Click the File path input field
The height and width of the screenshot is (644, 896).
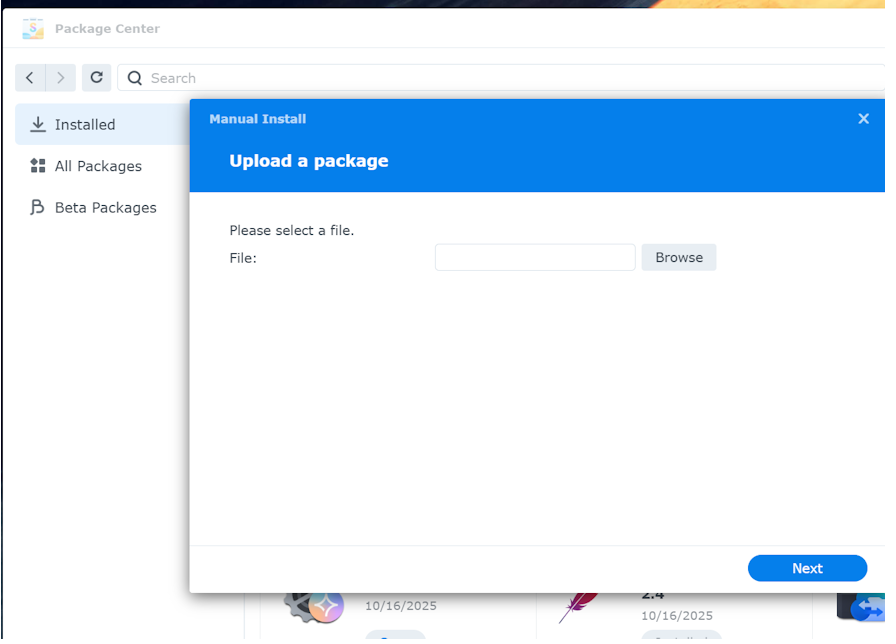535,258
